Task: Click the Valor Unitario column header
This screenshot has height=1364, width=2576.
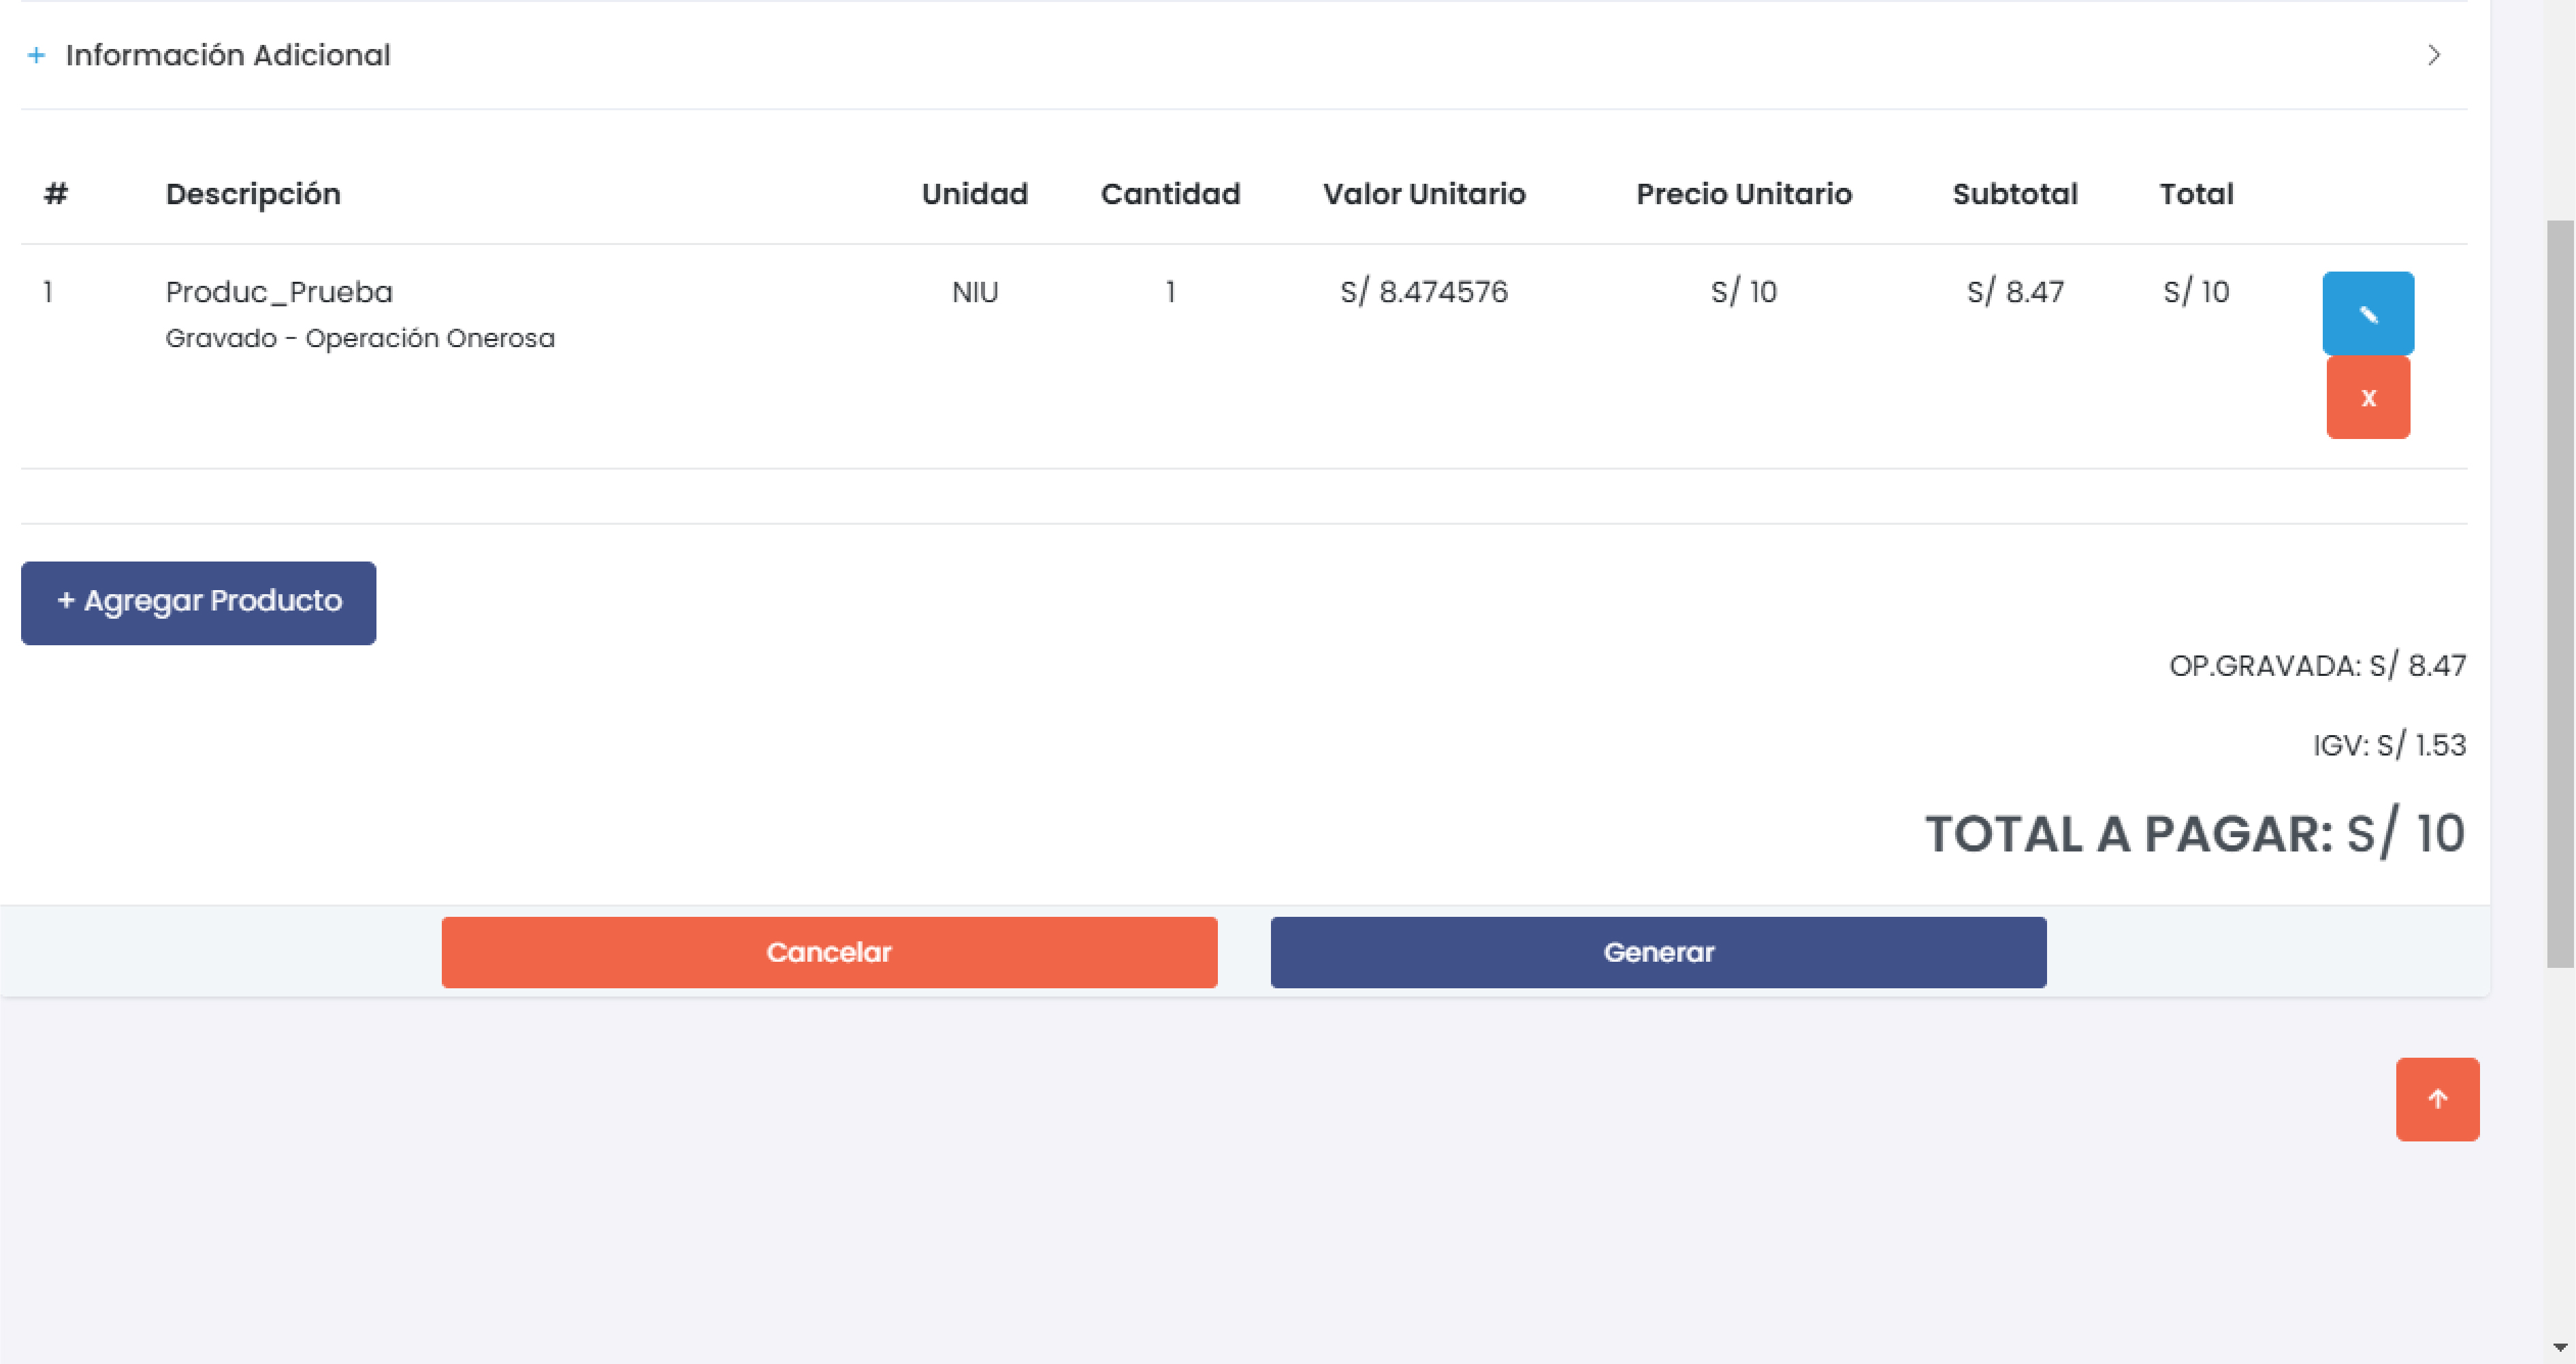Action: (x=1423, y=194)
